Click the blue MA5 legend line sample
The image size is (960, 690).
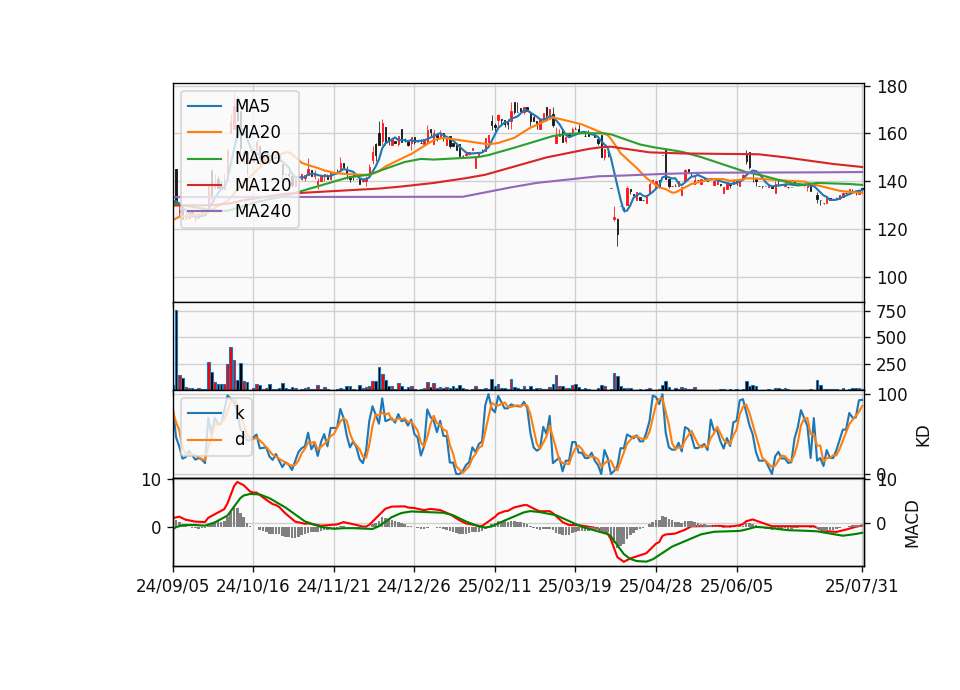[204, 106]
